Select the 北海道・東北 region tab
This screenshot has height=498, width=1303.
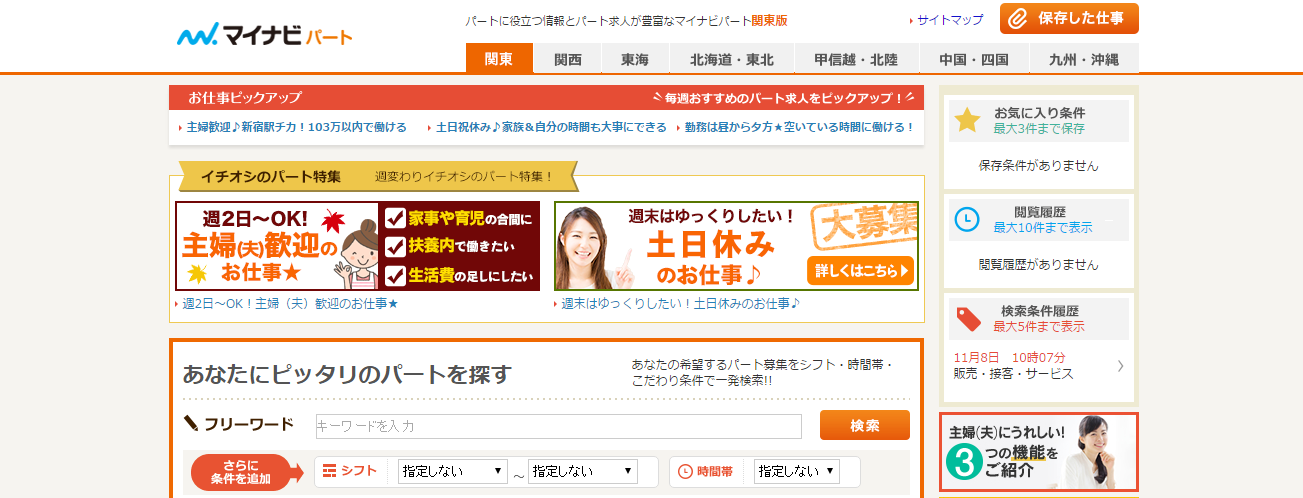732,59
